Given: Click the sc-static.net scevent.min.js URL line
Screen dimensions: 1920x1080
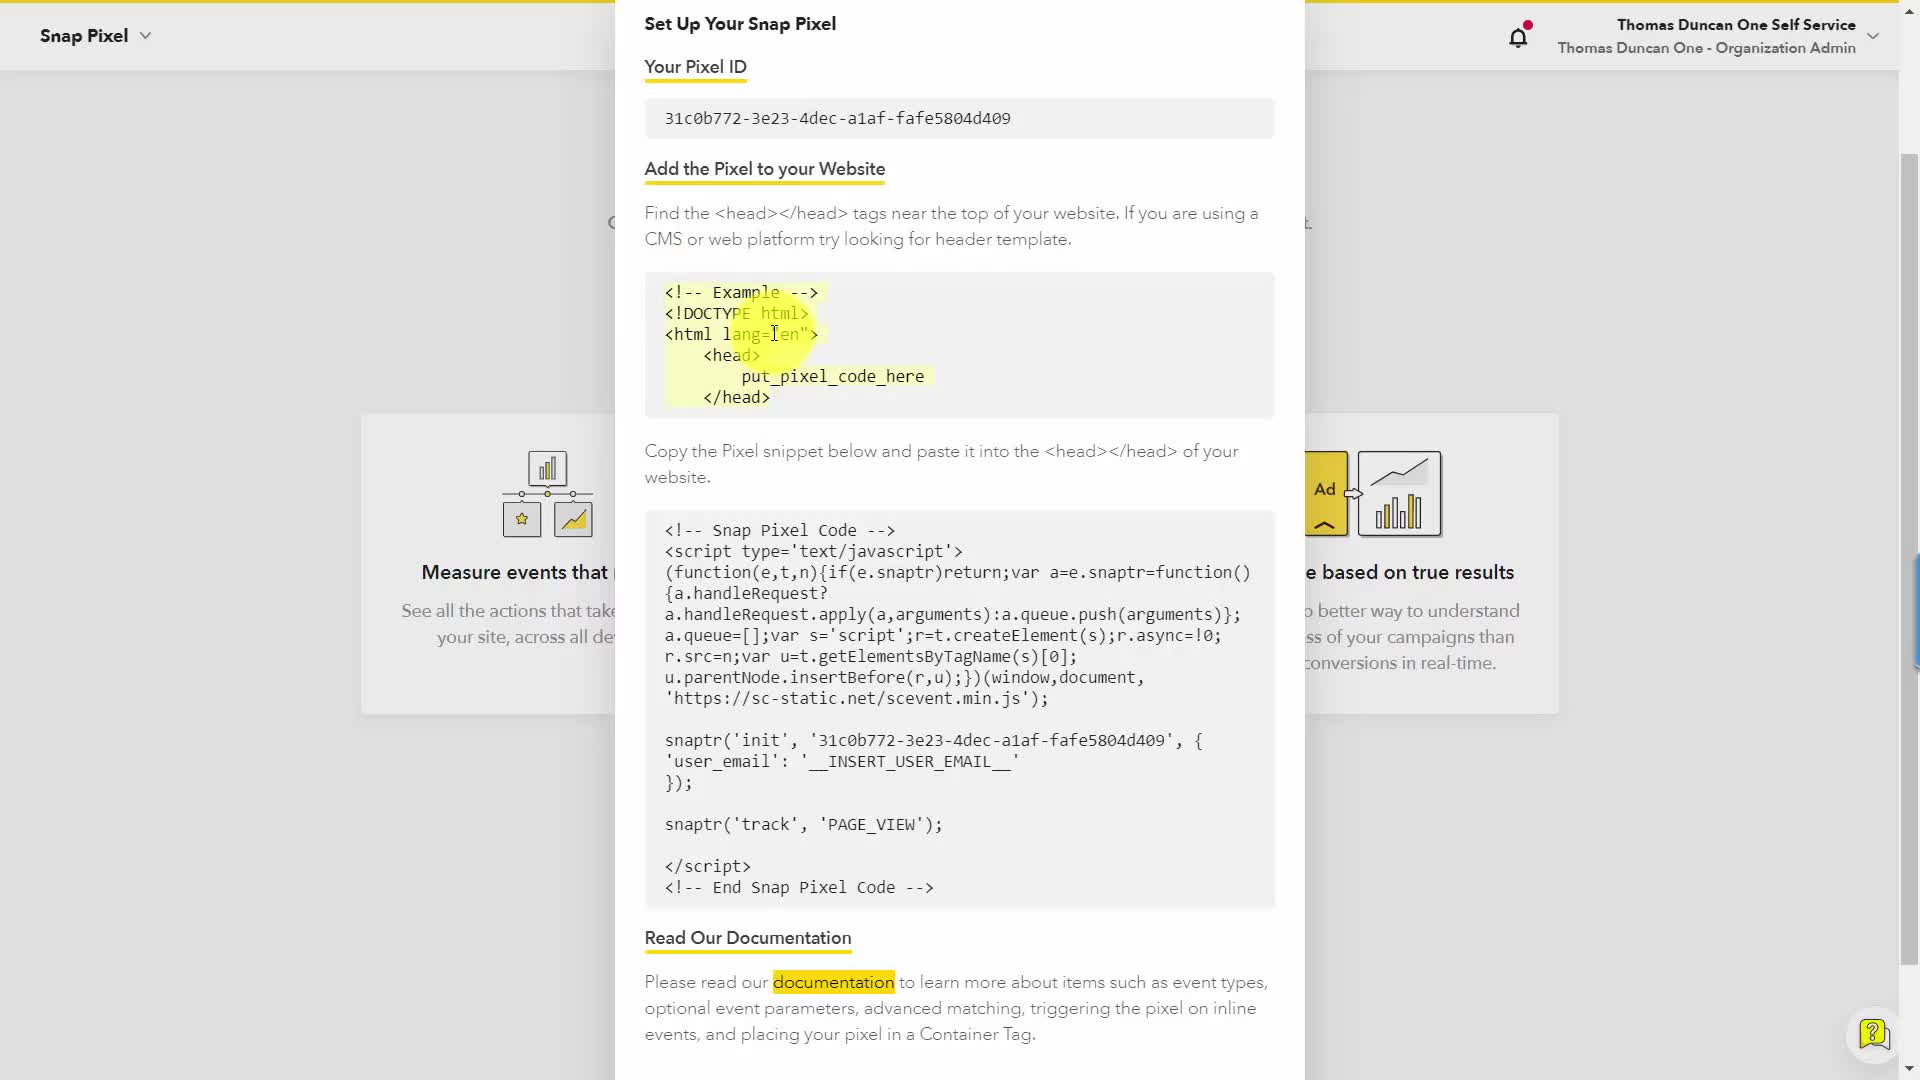Looking at the screenshot, I should (x=856, y=698).
